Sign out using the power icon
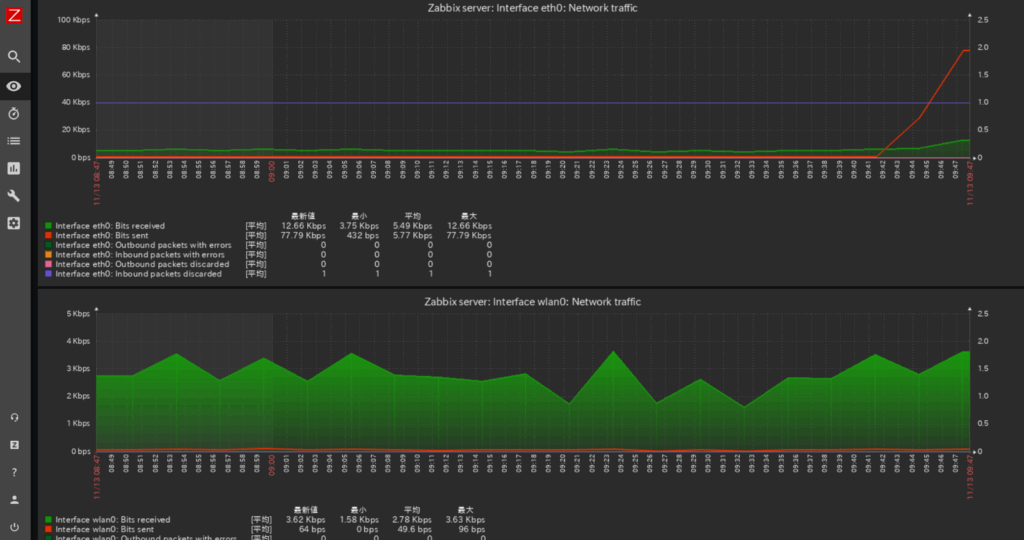The image size is (1024, 540). (14, 526)
